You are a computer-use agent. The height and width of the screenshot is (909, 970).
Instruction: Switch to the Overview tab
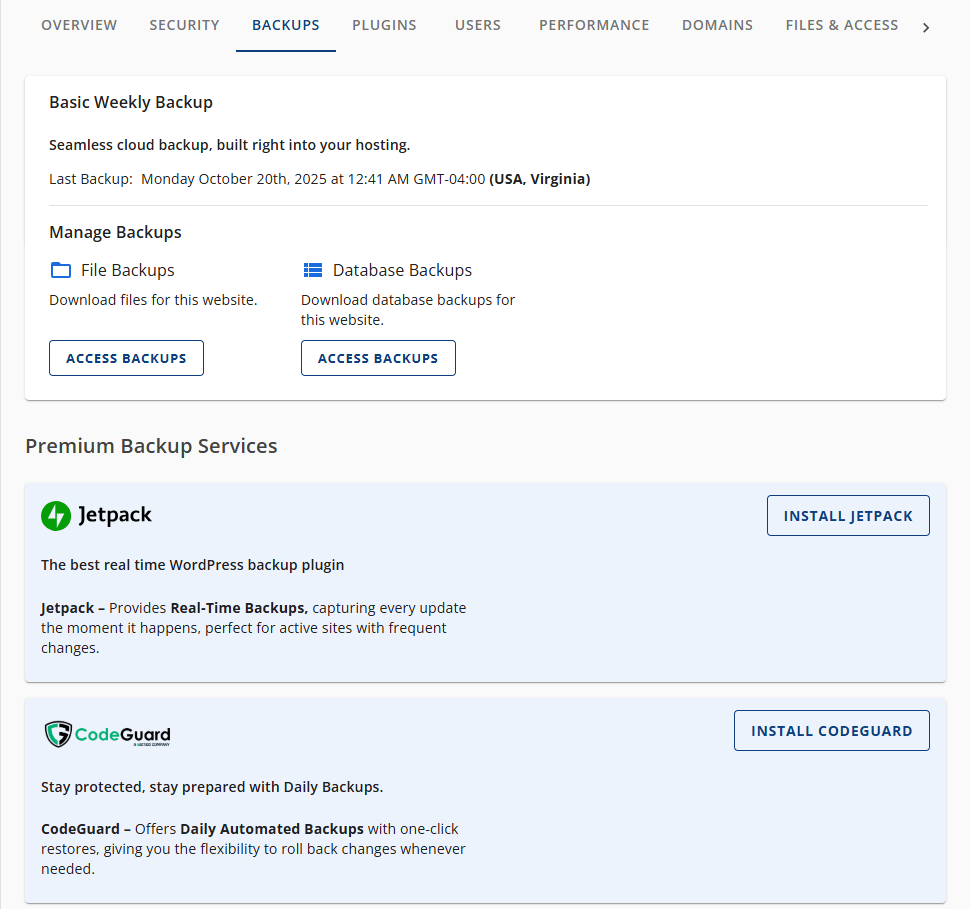(79, 25)
